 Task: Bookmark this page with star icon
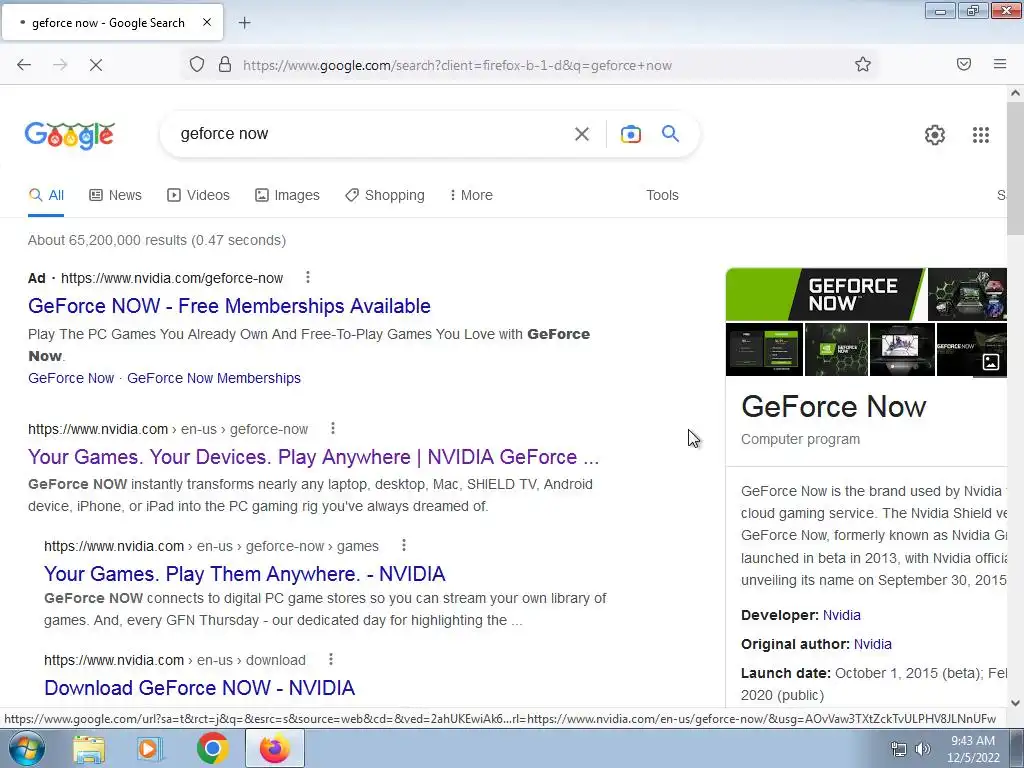863,65
